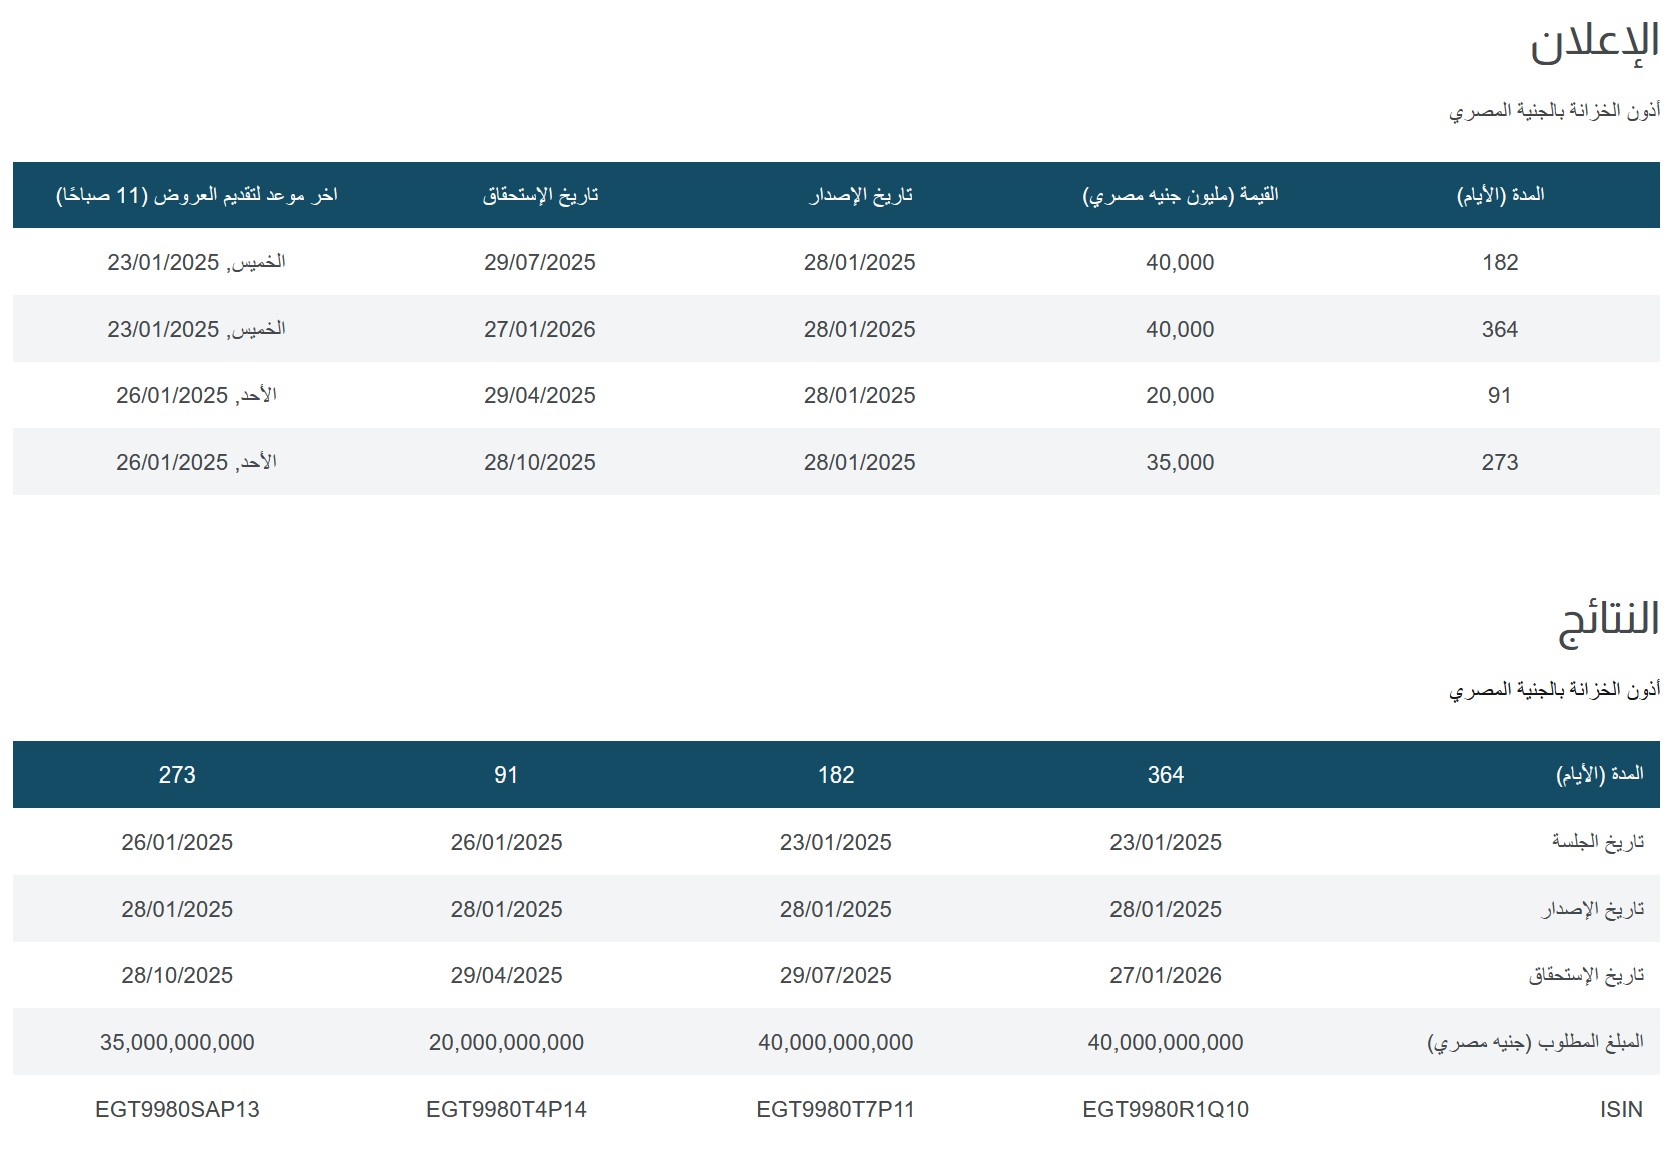Click the ISIN row label

1621,1109
